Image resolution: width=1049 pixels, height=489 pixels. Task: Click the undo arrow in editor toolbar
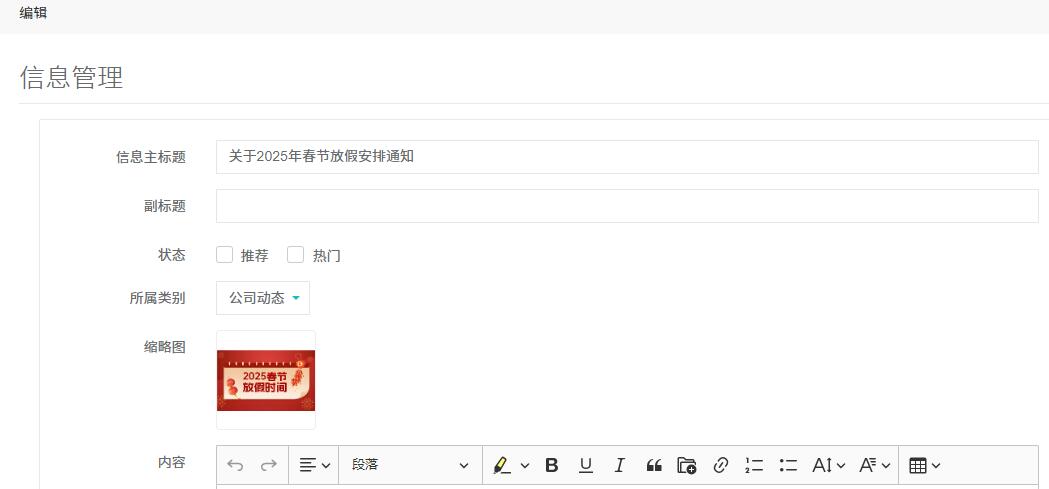tap(236, 465)
